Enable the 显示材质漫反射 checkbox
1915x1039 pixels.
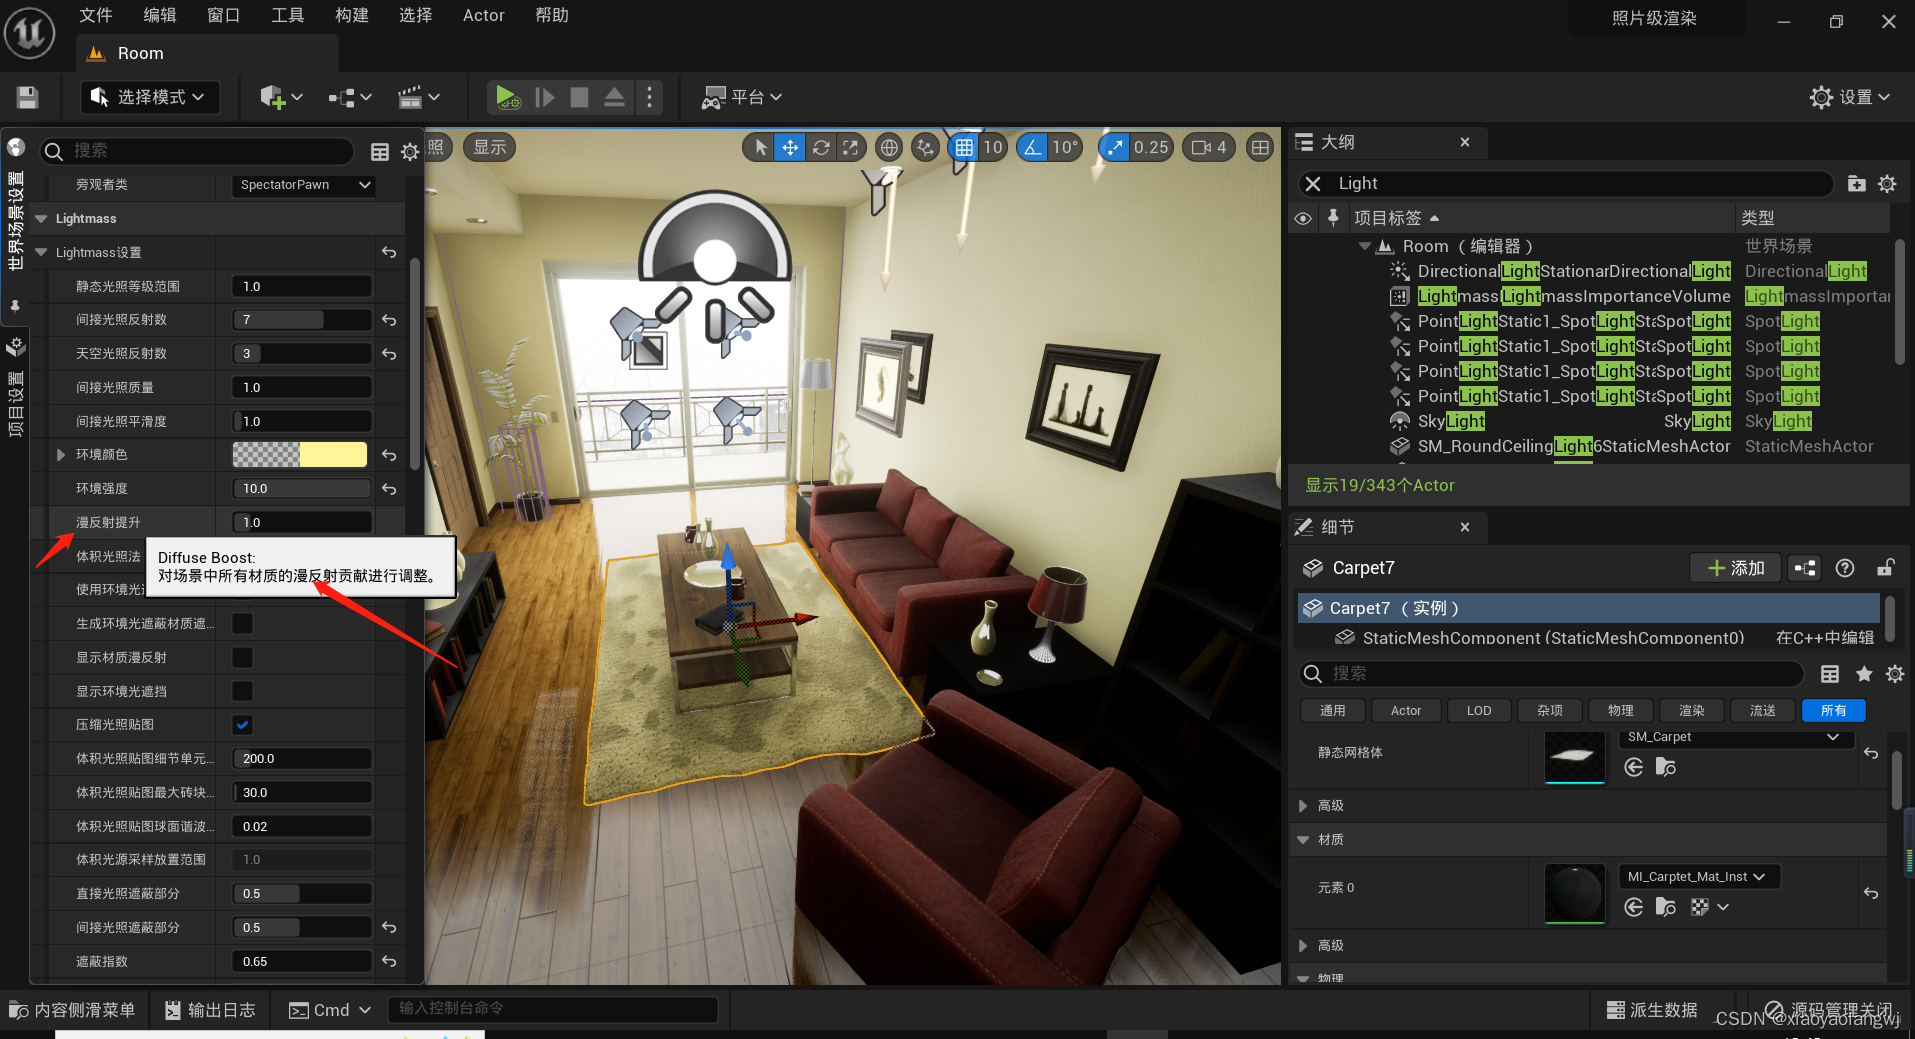242,658
